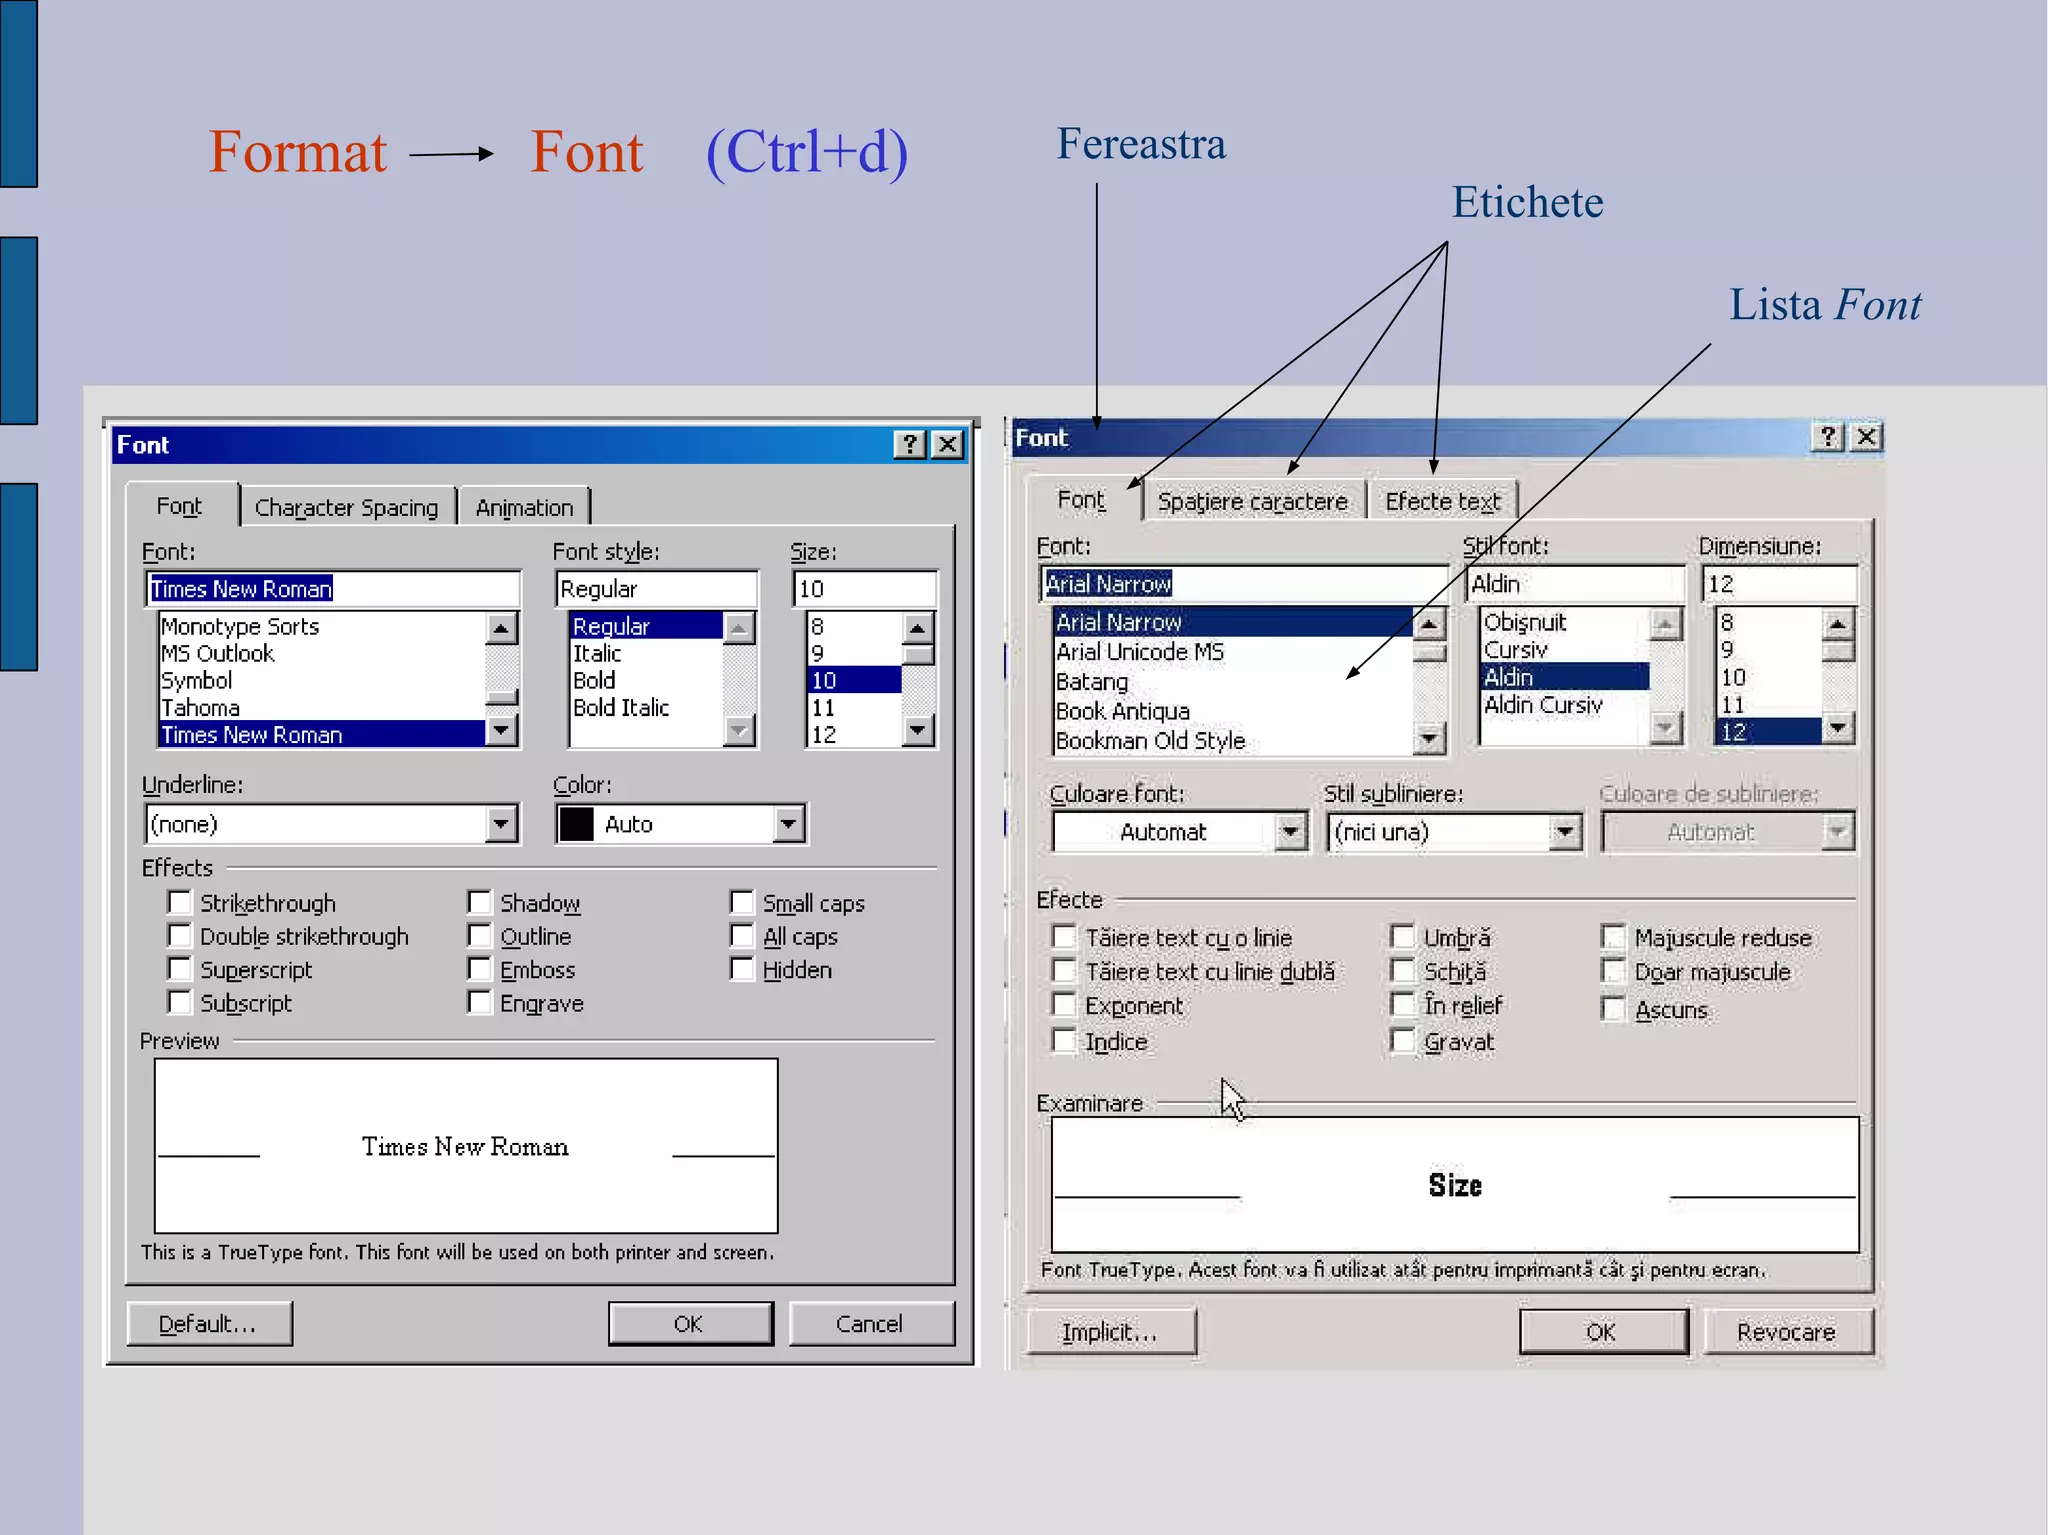Screen dimensions: 2048x1535
Task: Open the Color Auto dropdown
Action: (x=789, y=824)
